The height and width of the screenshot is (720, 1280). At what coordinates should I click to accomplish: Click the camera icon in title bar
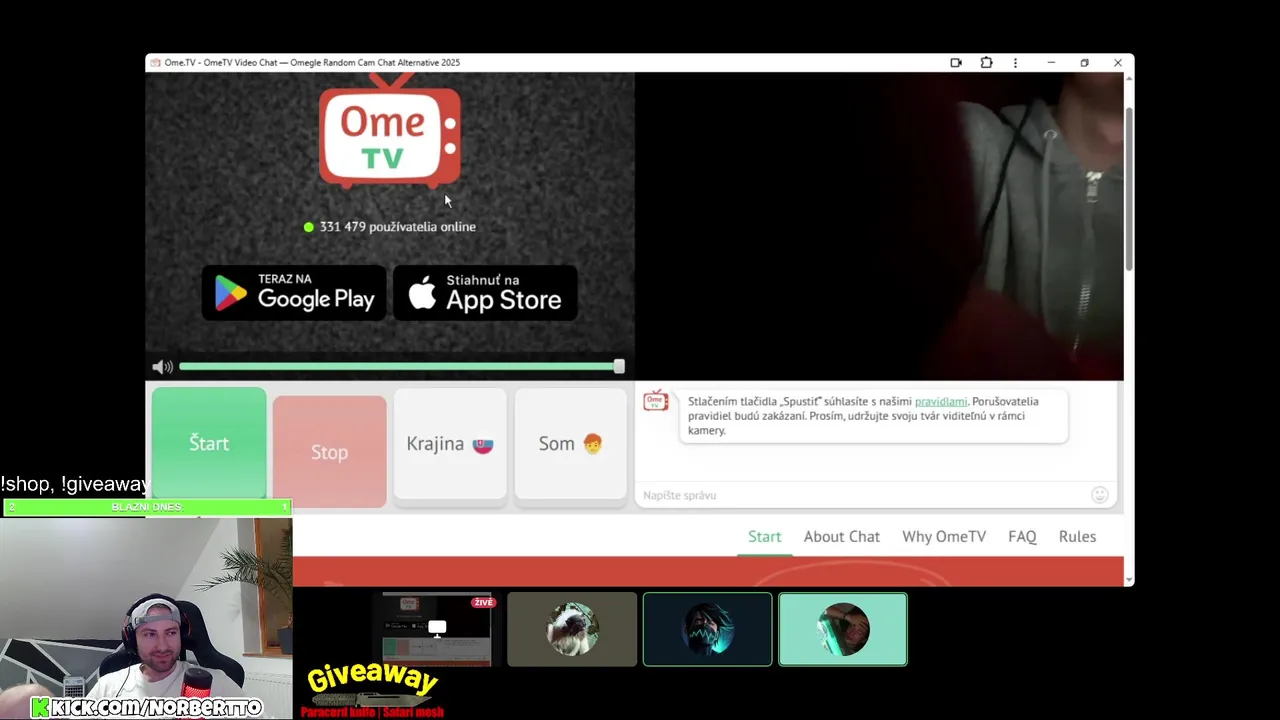point(956,63)
